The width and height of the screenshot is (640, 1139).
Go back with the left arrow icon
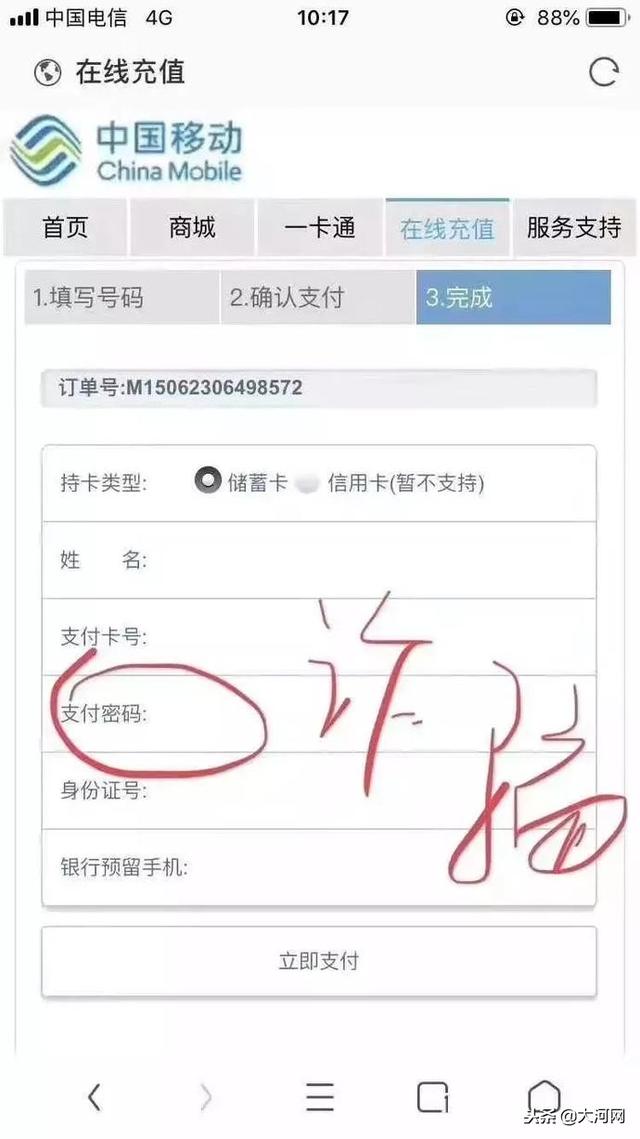[94, 1096]
